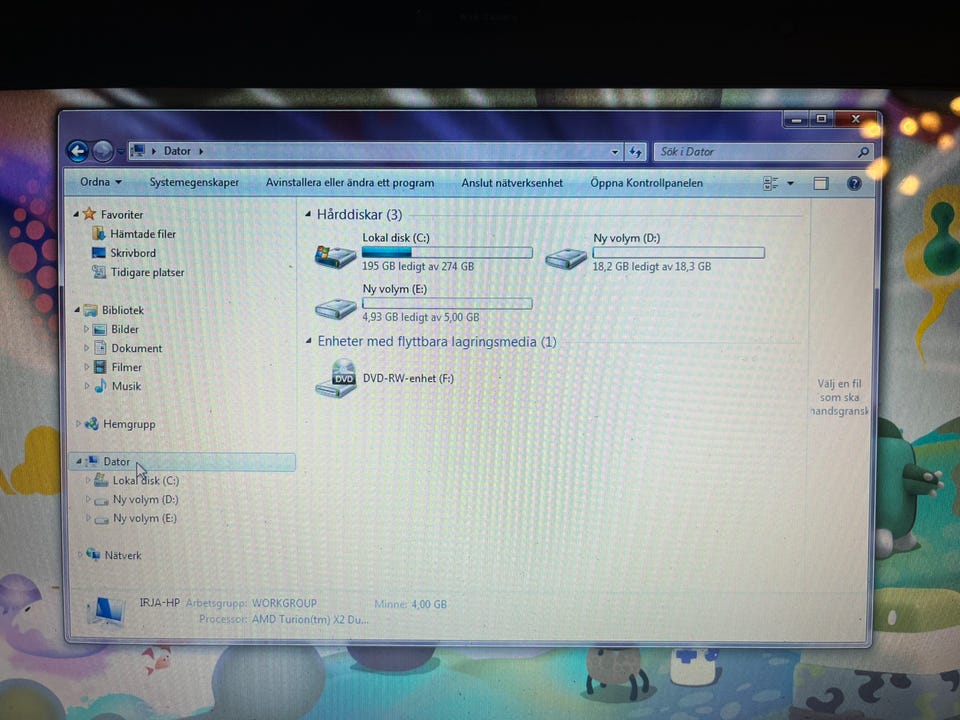
Task: Click the magnifying glass search icon
Action: (x=863, y=152)
